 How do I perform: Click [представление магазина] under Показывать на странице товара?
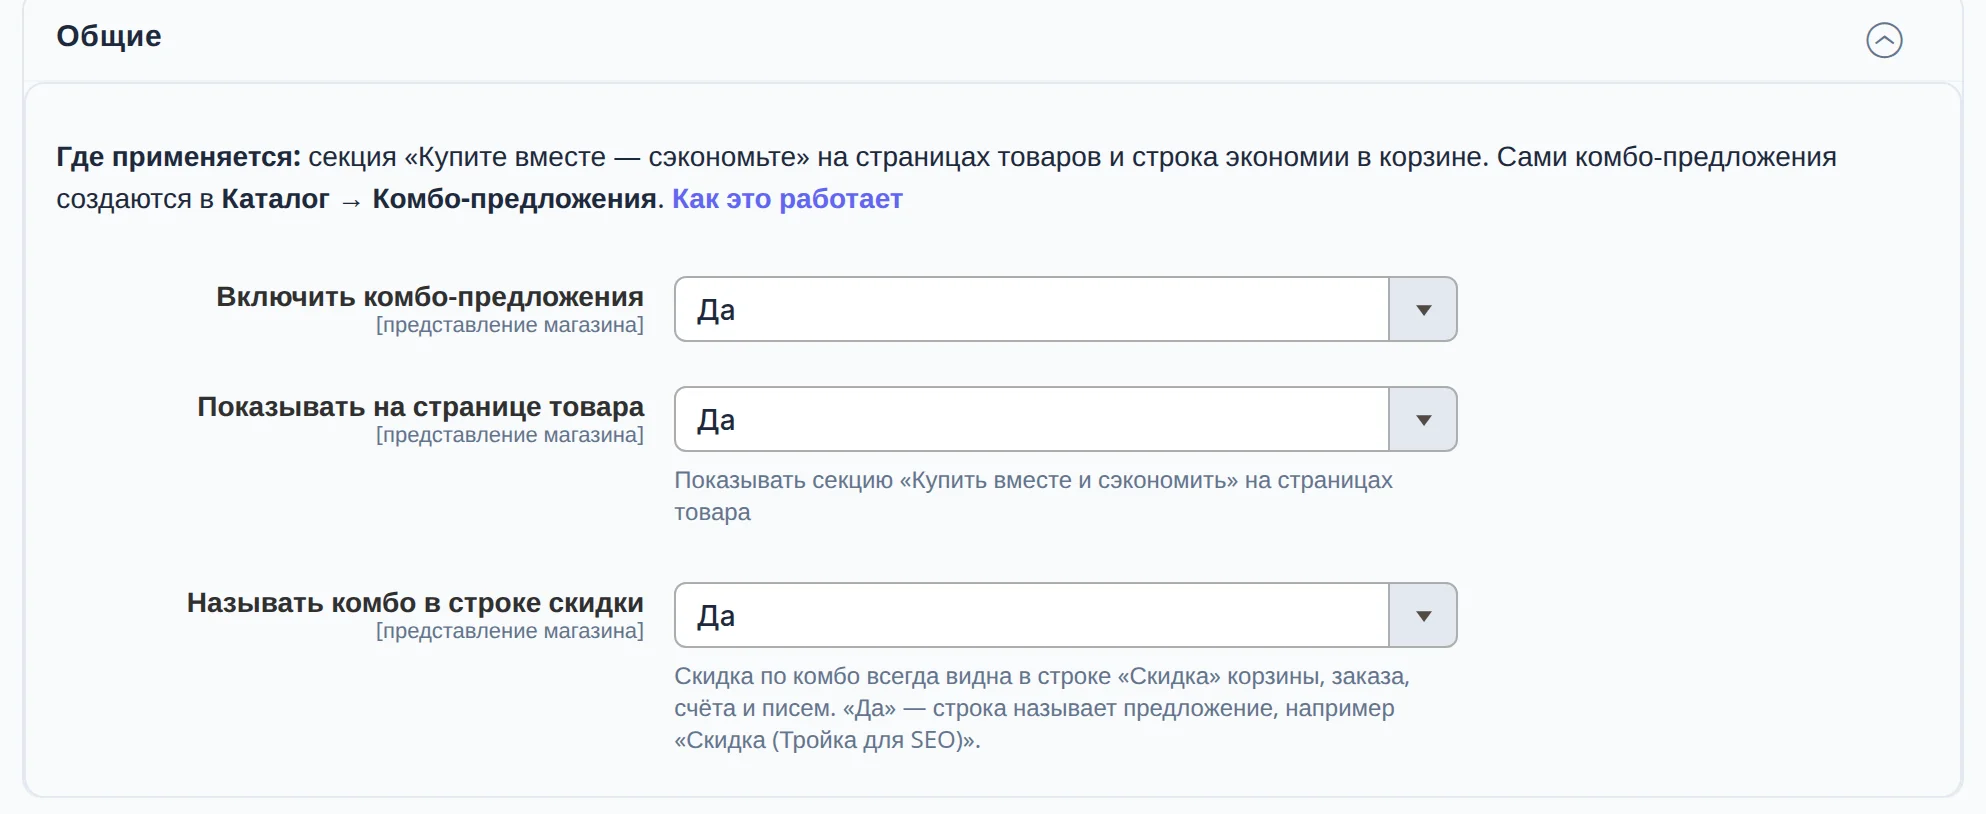[510, 435]
